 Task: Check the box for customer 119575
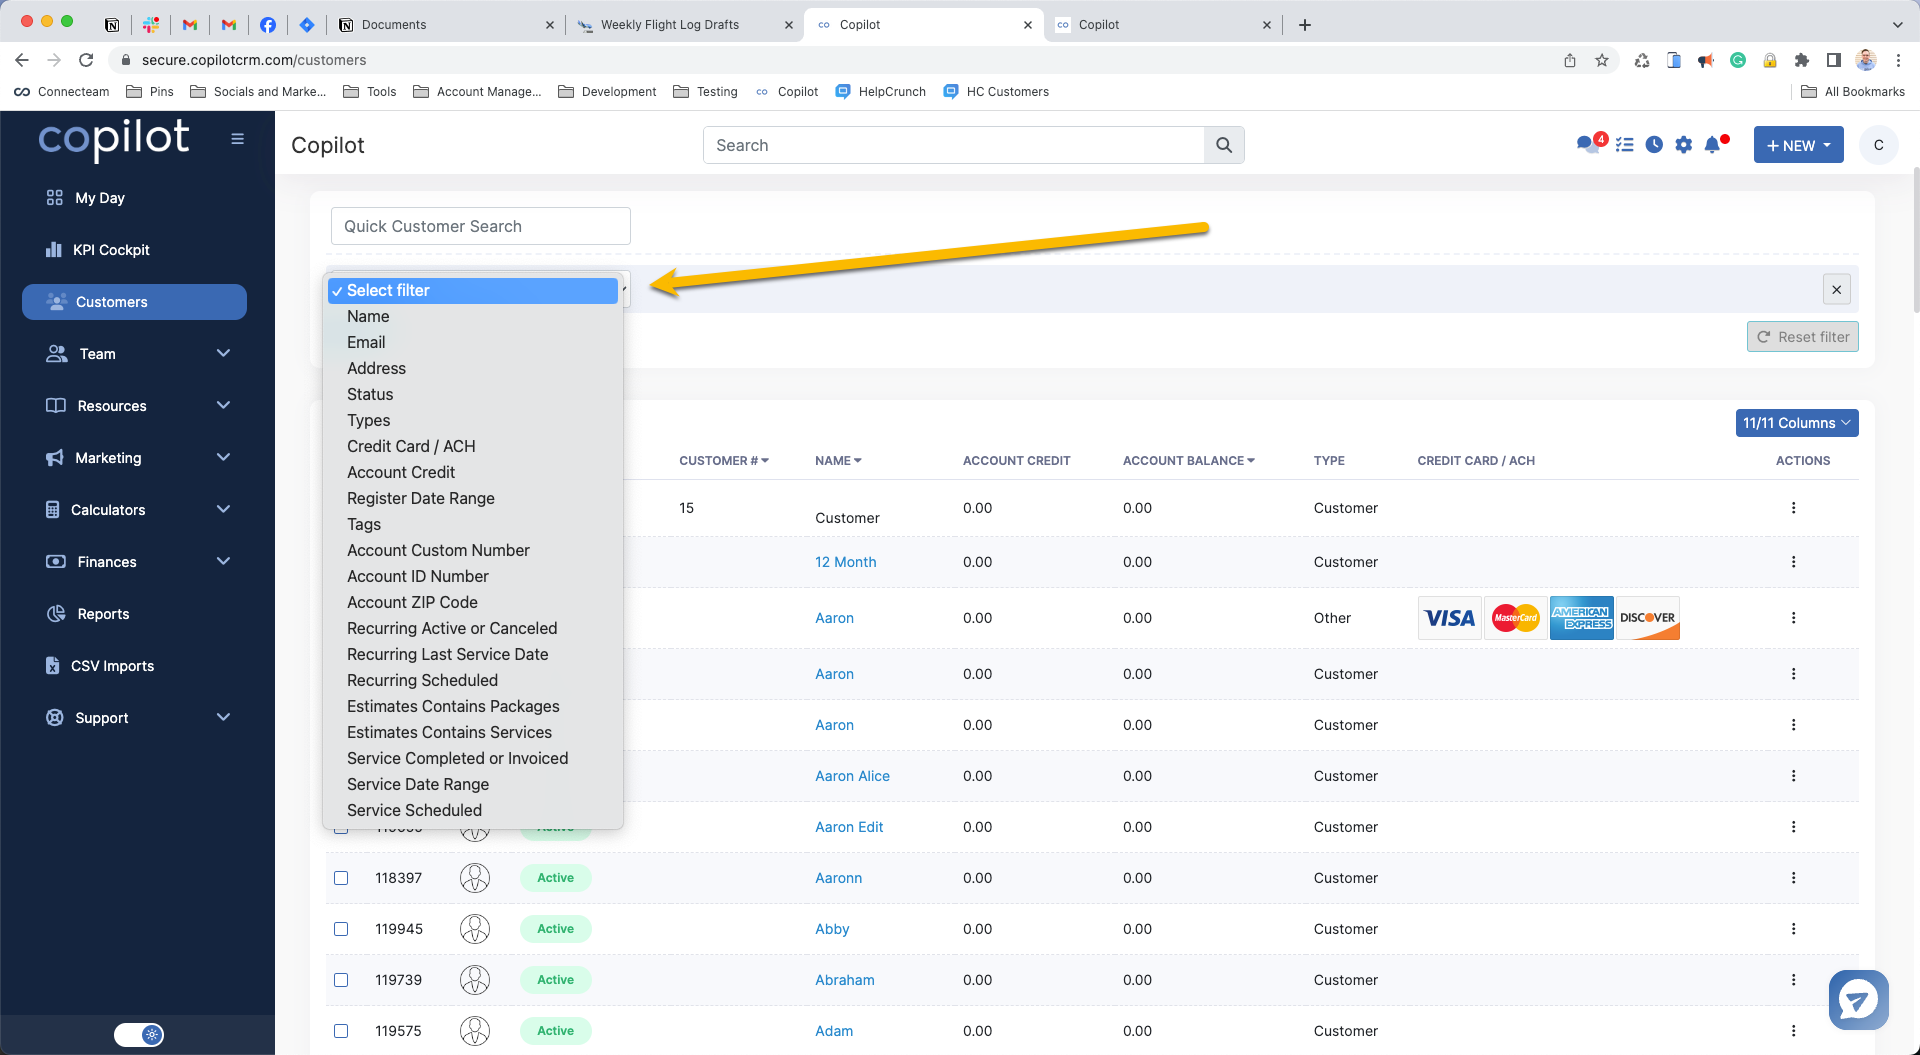click(x=341, y=1031)
